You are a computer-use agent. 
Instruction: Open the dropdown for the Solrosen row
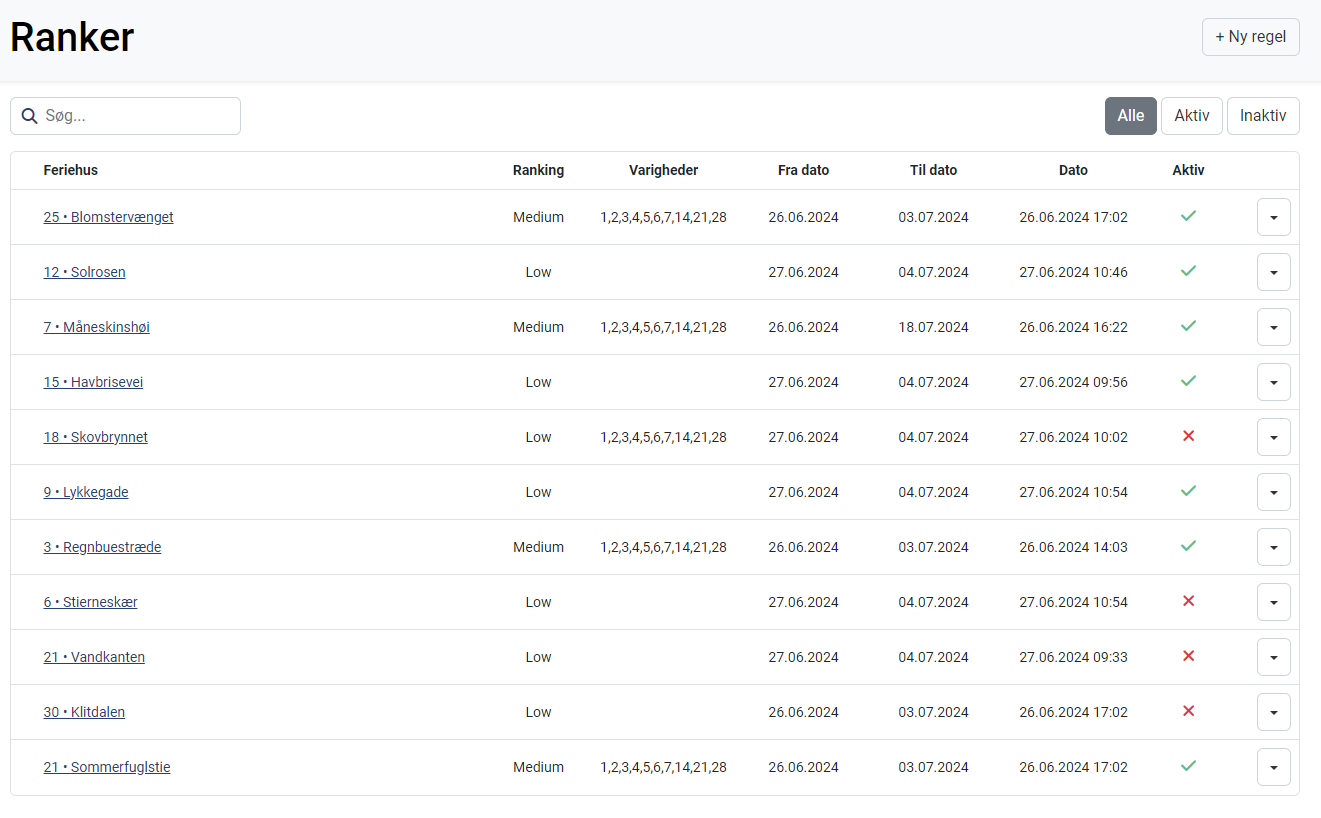(1273, 272)
